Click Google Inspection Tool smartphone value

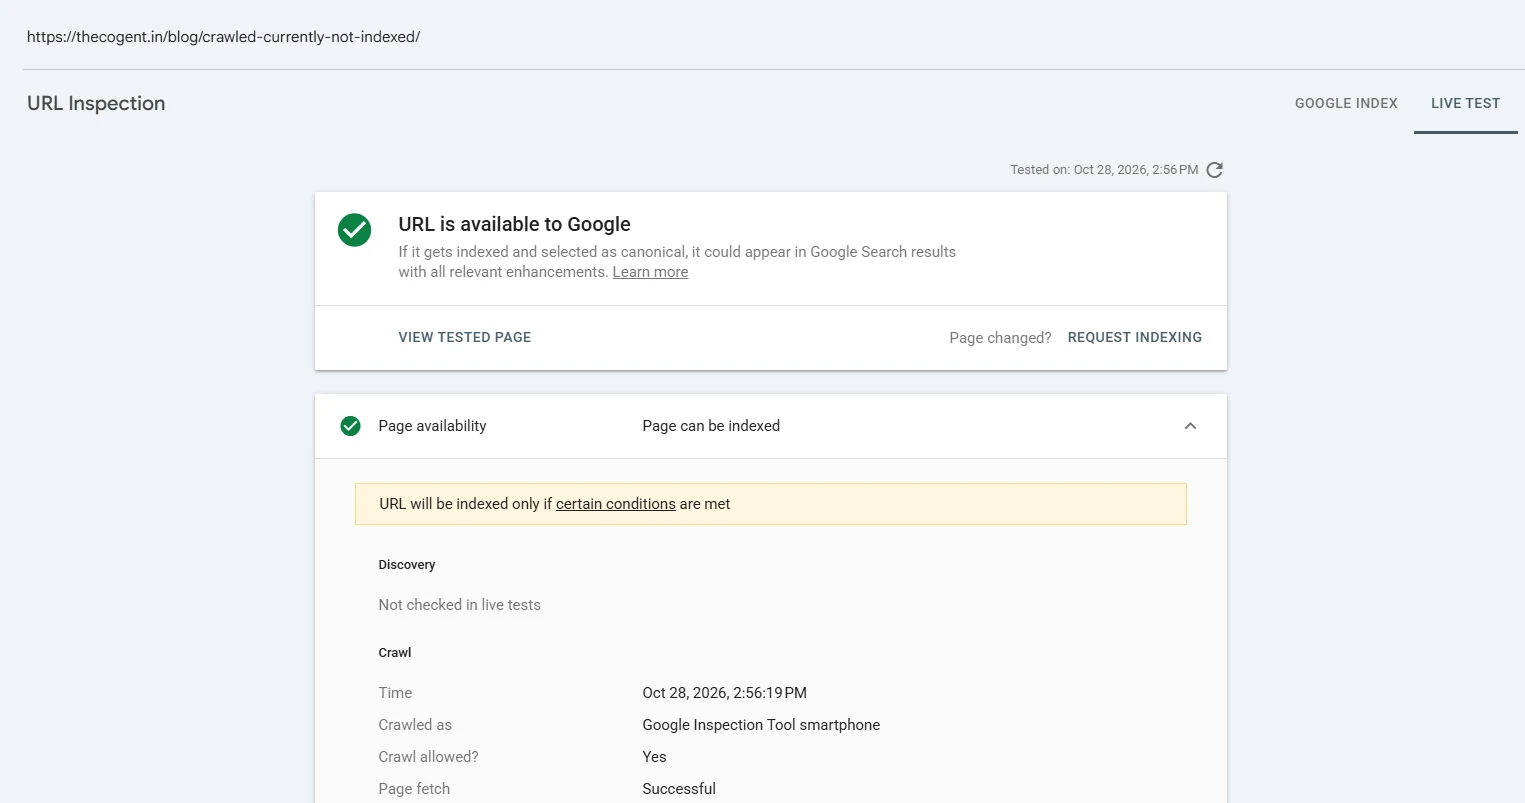[x=761, y=725]
